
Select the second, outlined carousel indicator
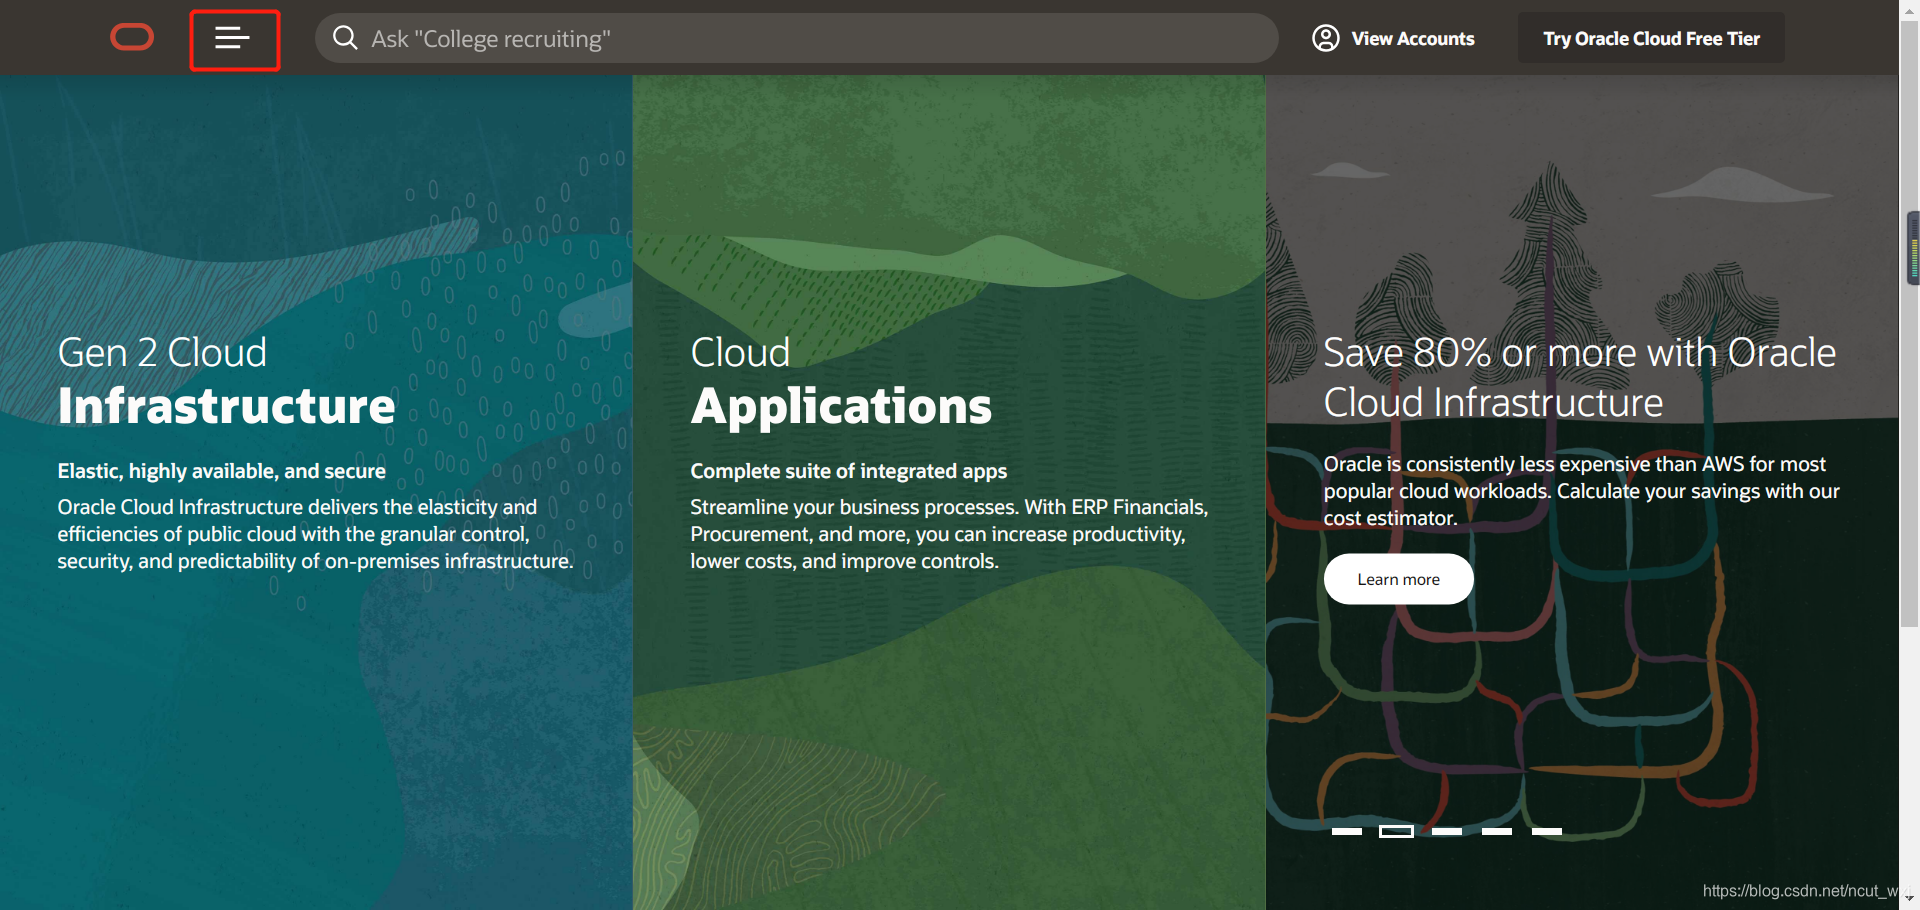(x=1396, y=831)
